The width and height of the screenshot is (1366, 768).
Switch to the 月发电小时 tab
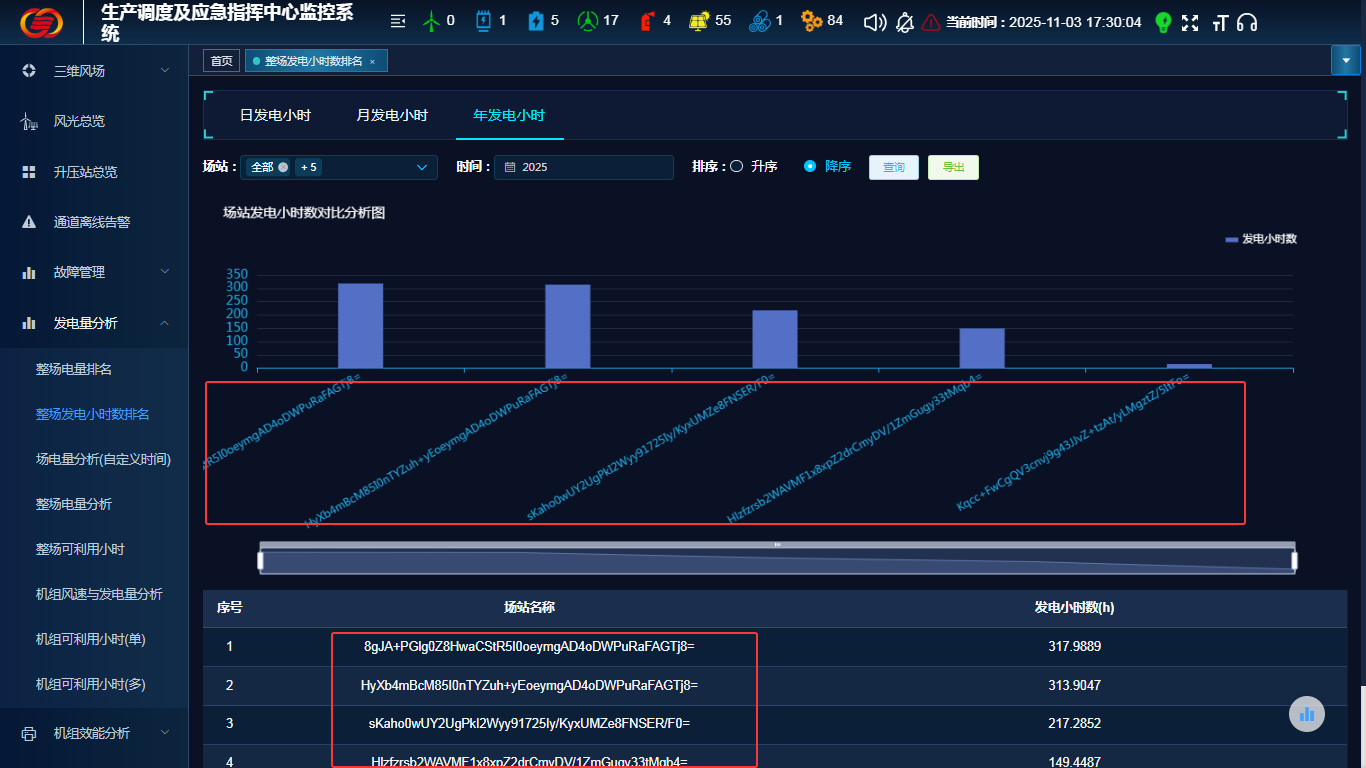click(x=392, y=116)
